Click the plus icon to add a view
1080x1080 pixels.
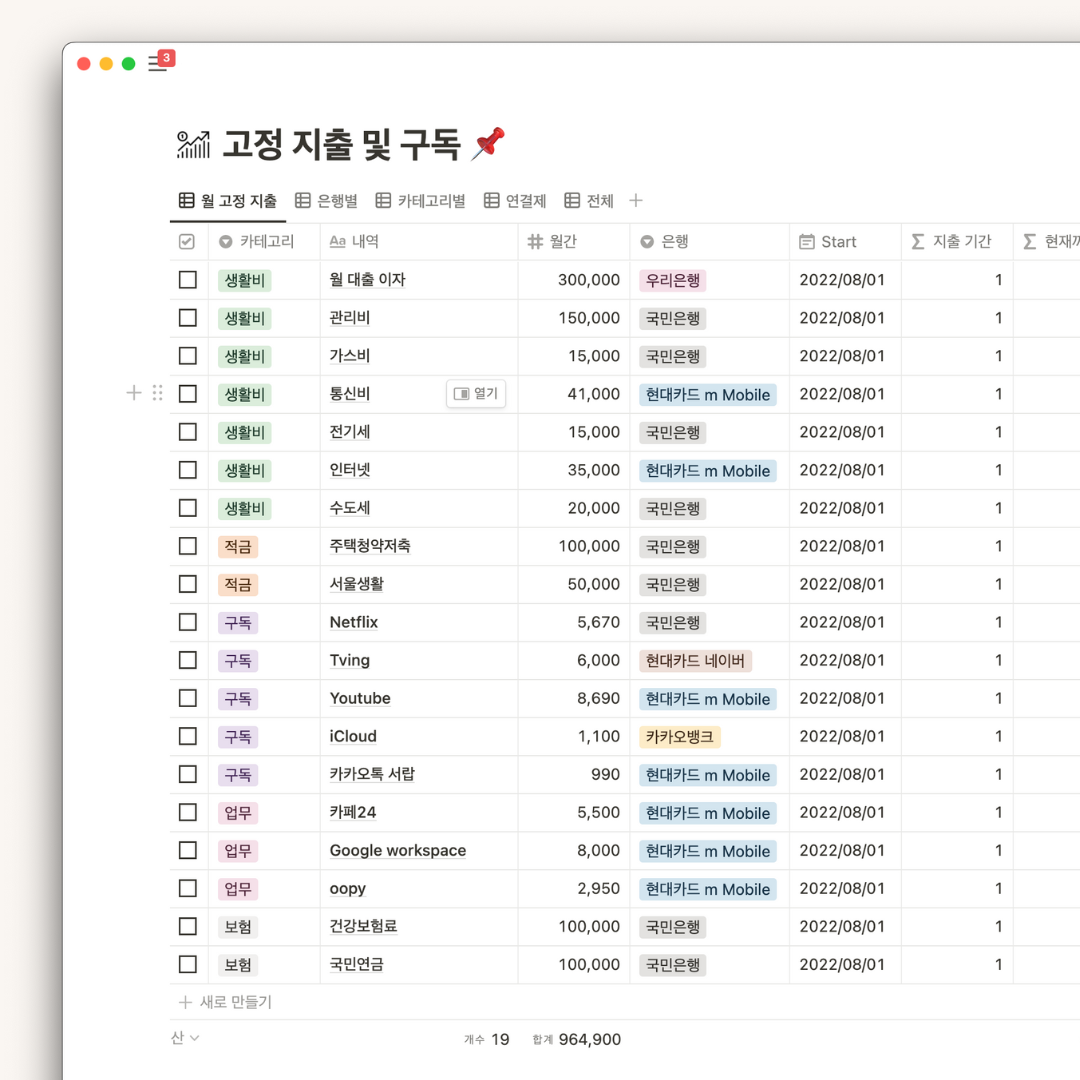tap(636, 201)
